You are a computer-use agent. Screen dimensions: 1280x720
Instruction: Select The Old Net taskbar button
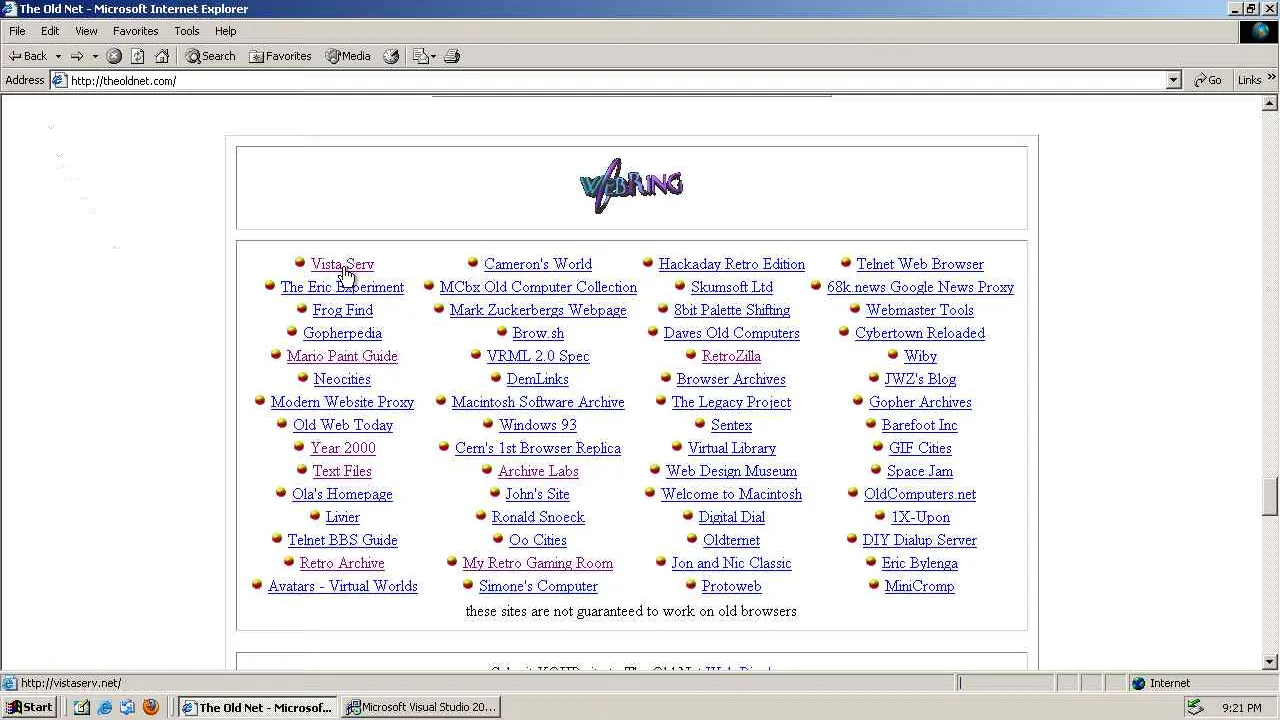(x=257, y=707)
